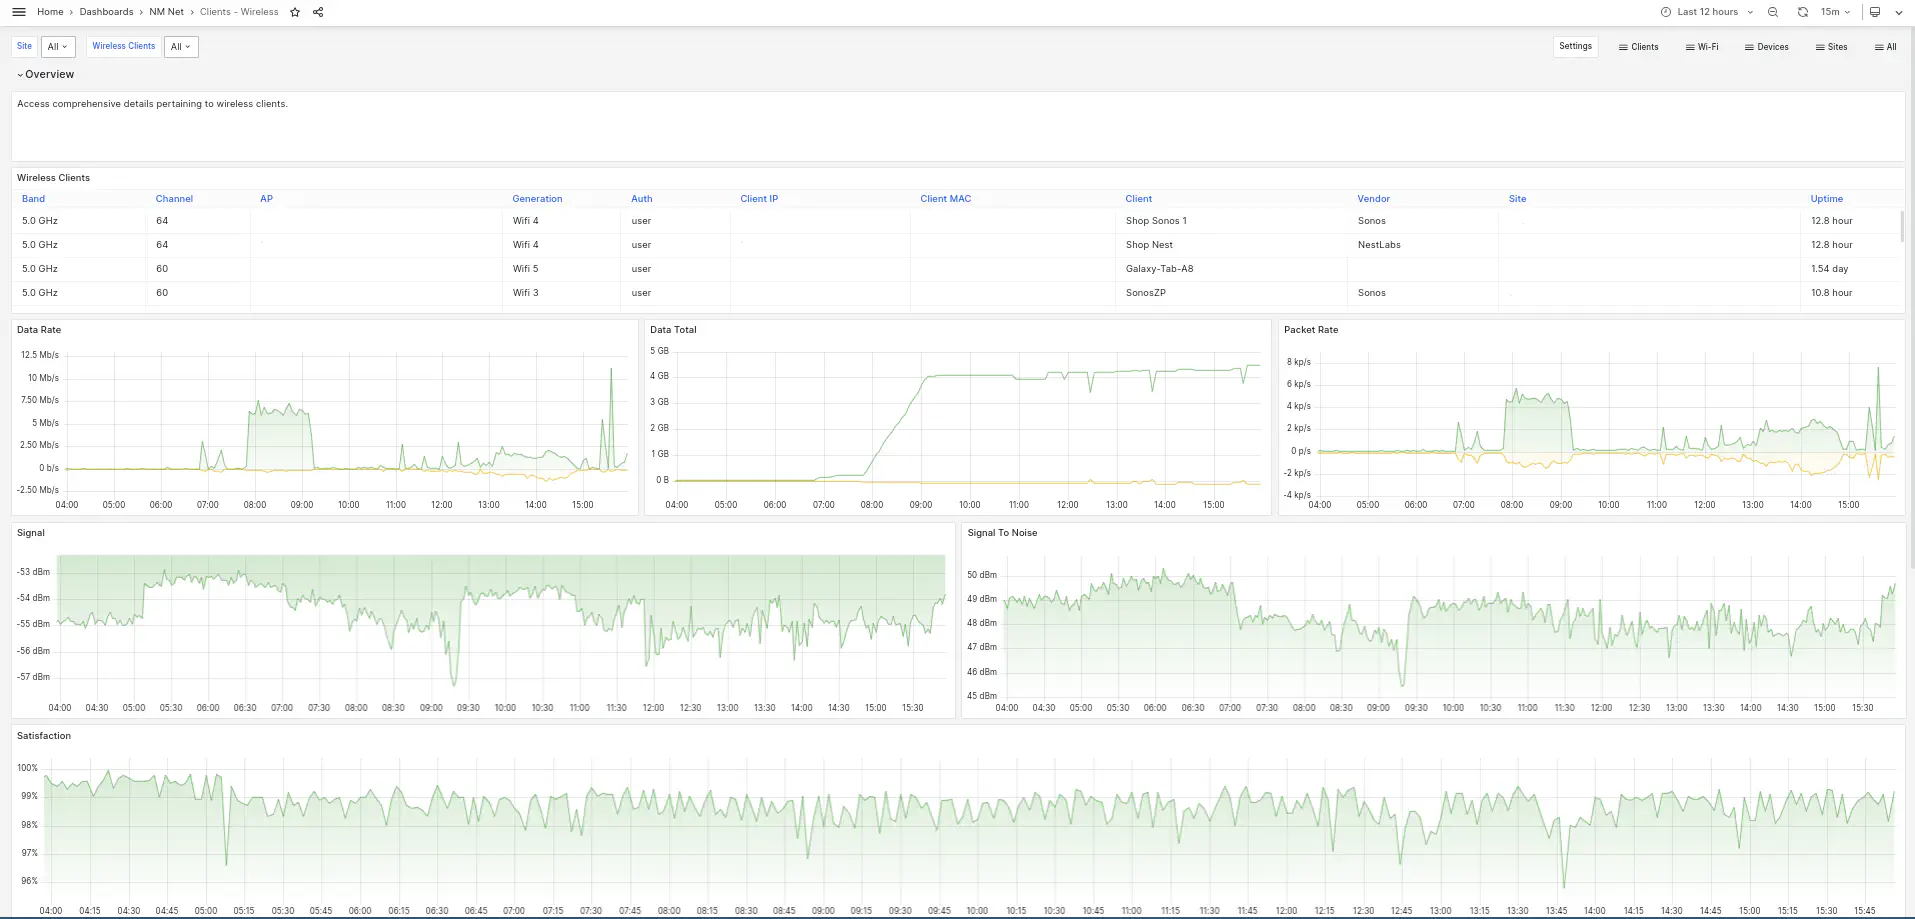Screen dimensions: 1915x919
Task: Open the Site variable All dropdown
Action: click(58, 46)
